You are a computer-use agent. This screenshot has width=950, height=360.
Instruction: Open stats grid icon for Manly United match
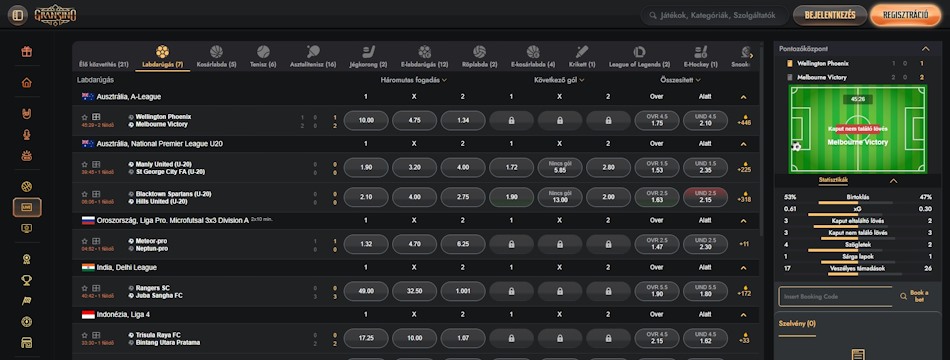pos(96,164)
